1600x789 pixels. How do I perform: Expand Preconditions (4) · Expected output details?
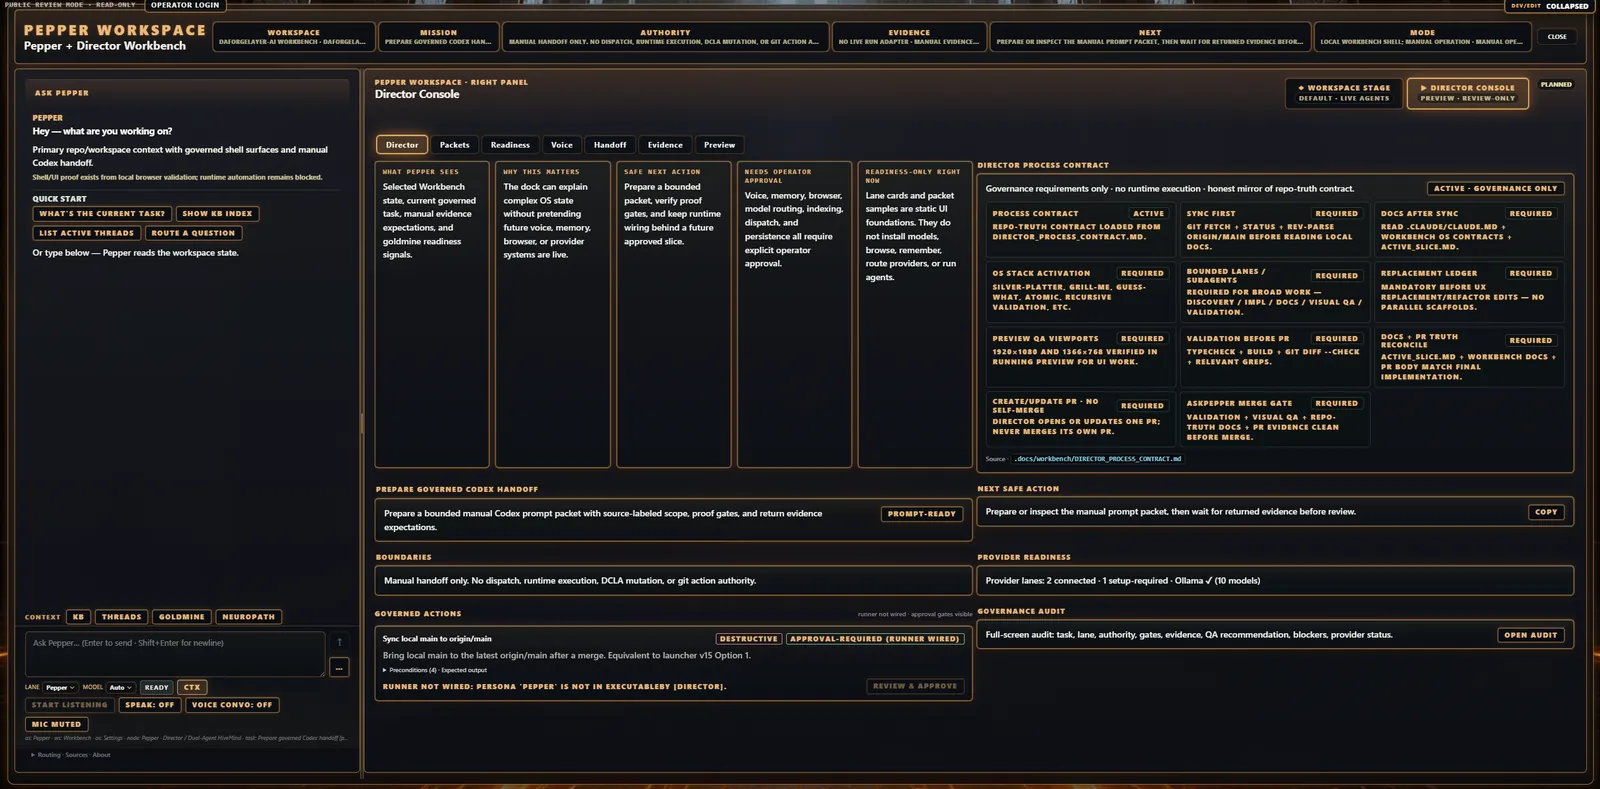(435, 670)
